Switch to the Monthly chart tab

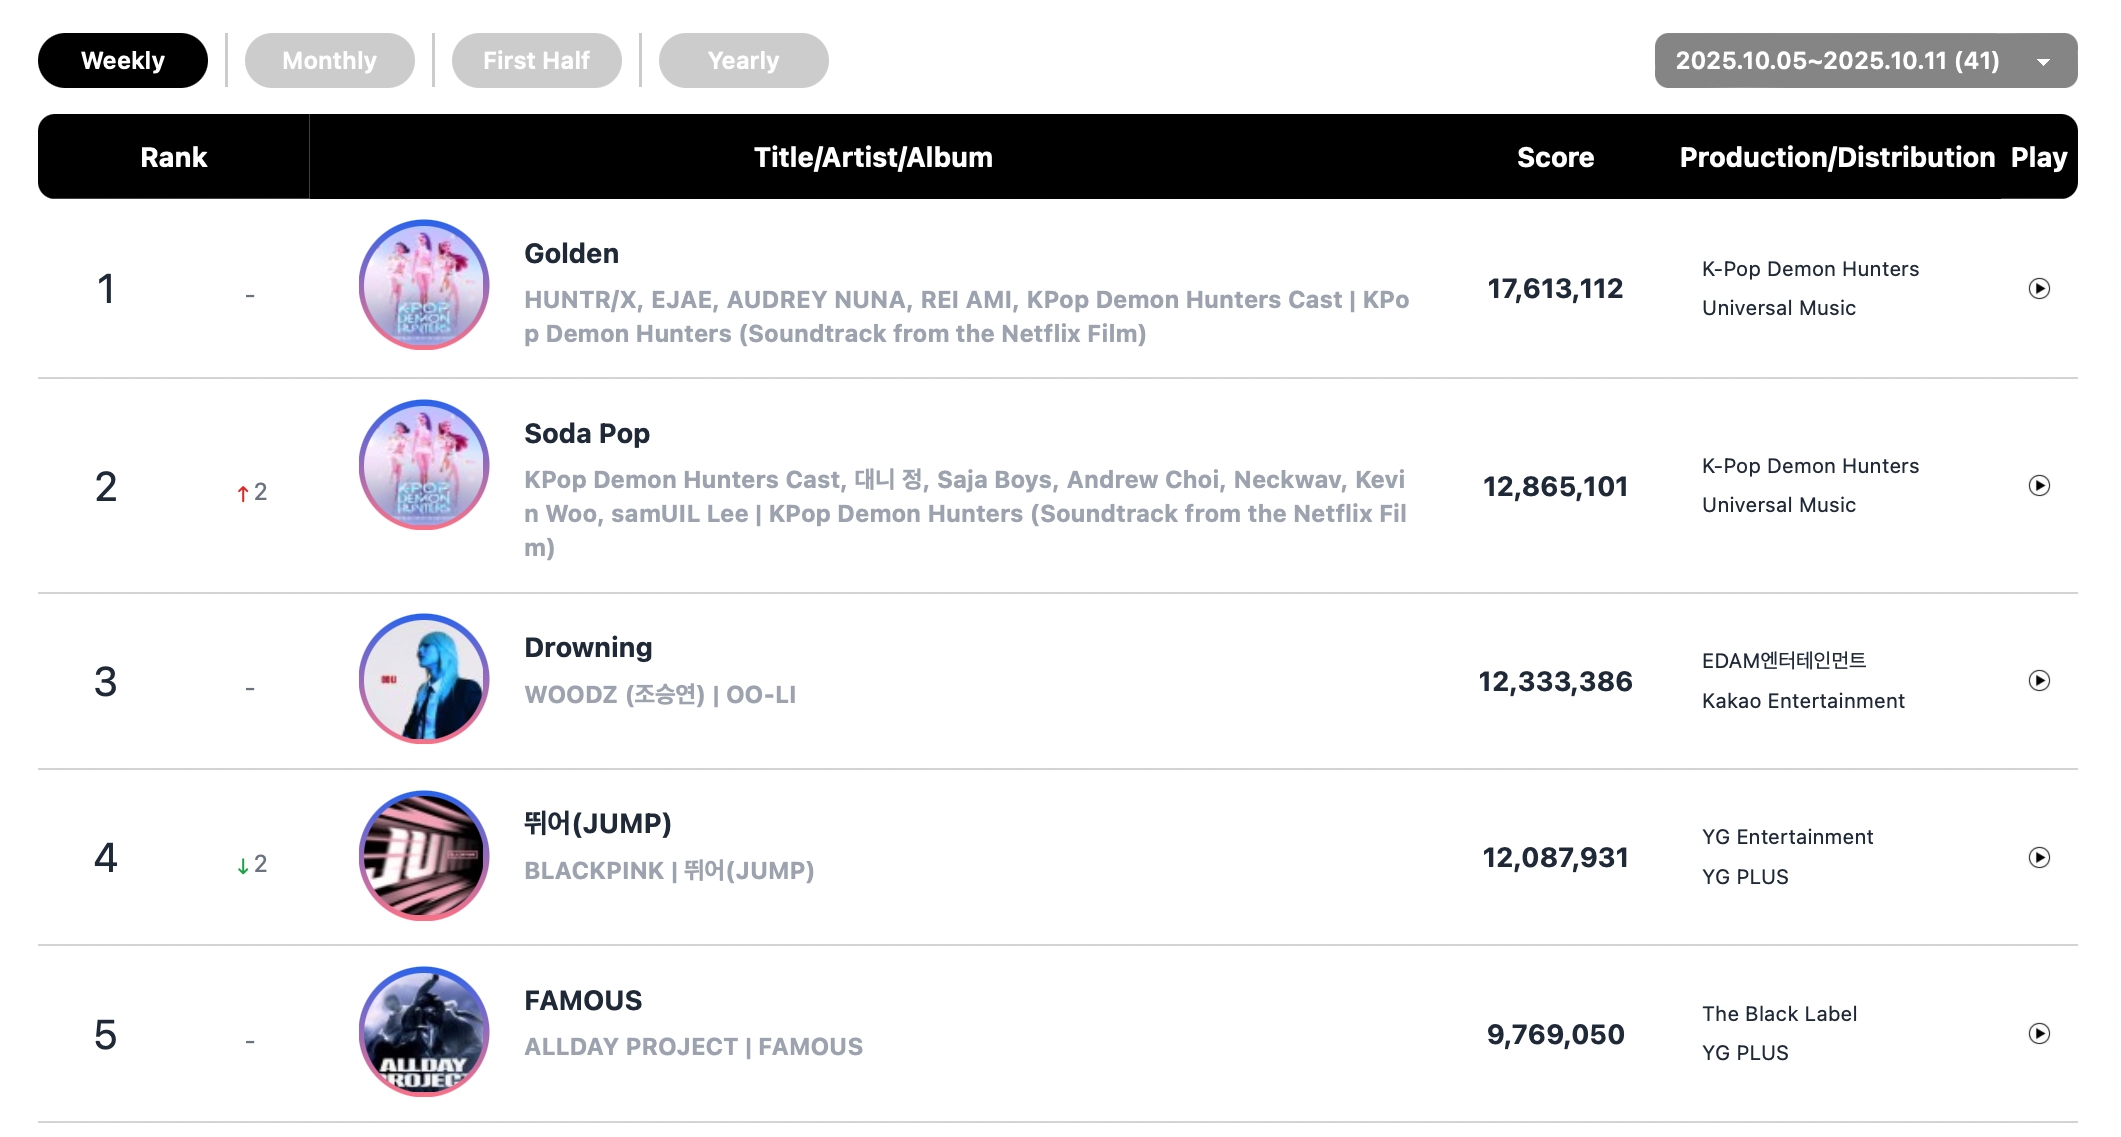coord(329,61)
